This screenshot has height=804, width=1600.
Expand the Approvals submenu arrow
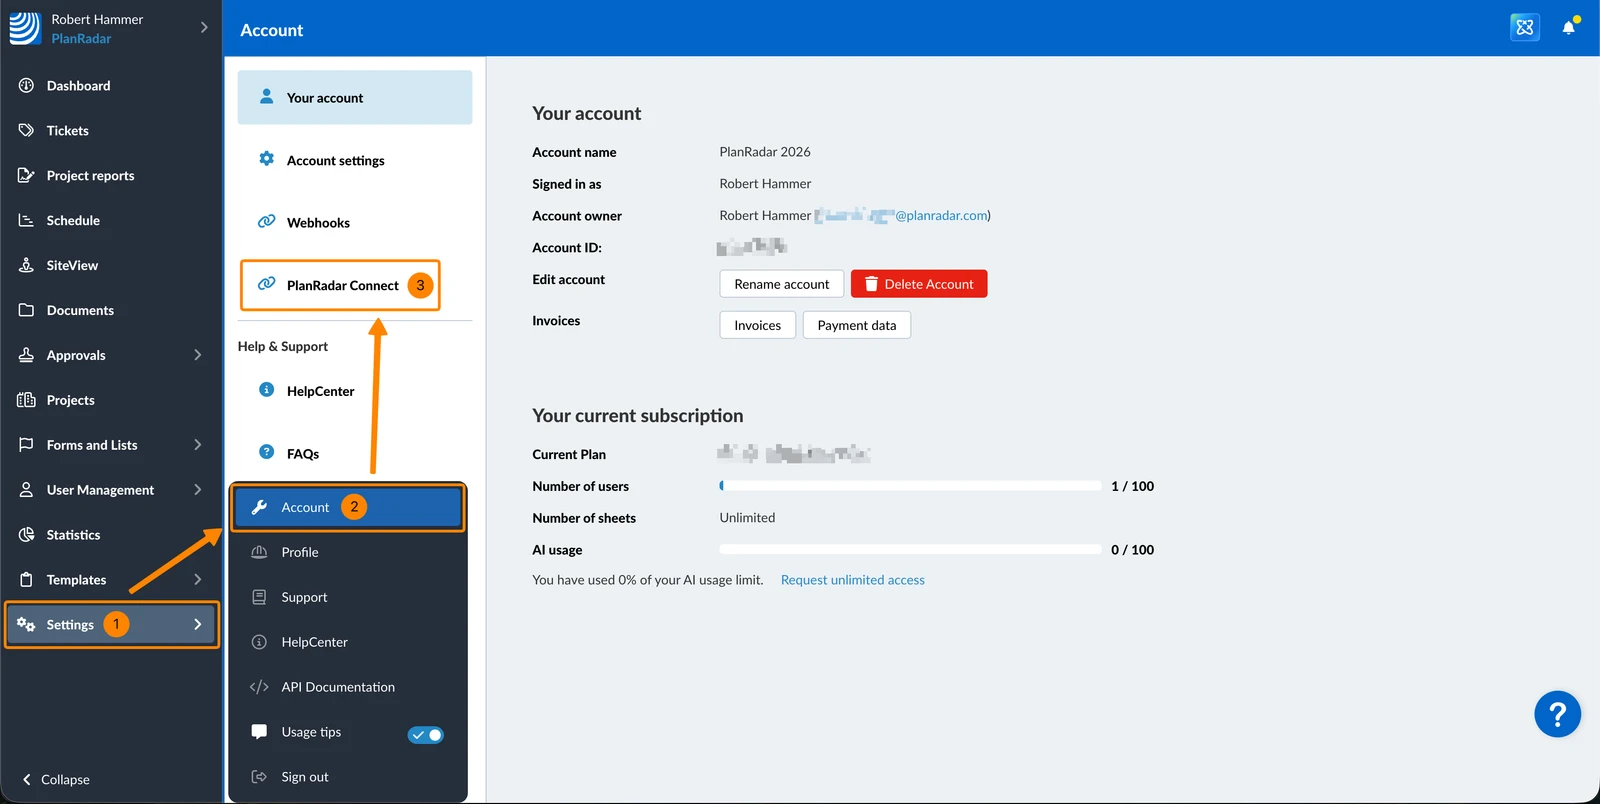[x=198, y=355]
